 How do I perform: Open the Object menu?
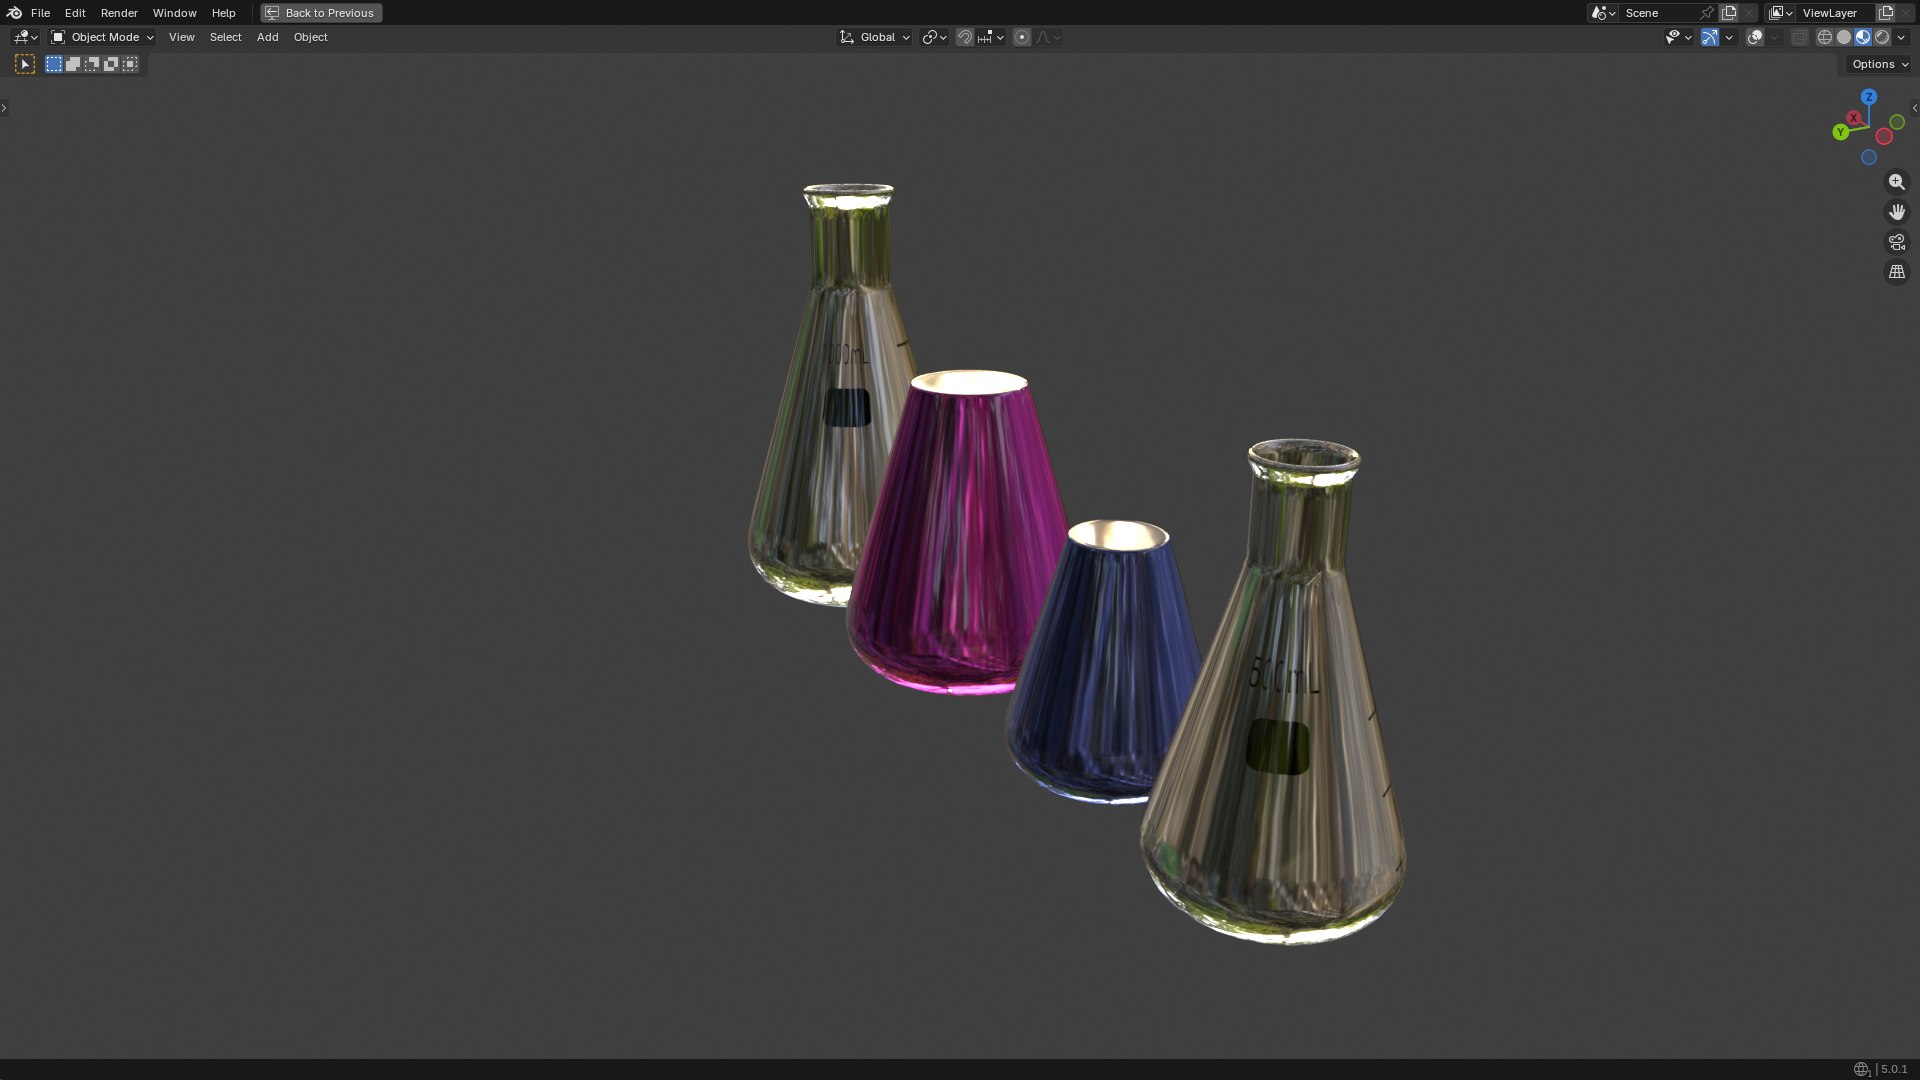pyautogui.click(x=310, y=37)
